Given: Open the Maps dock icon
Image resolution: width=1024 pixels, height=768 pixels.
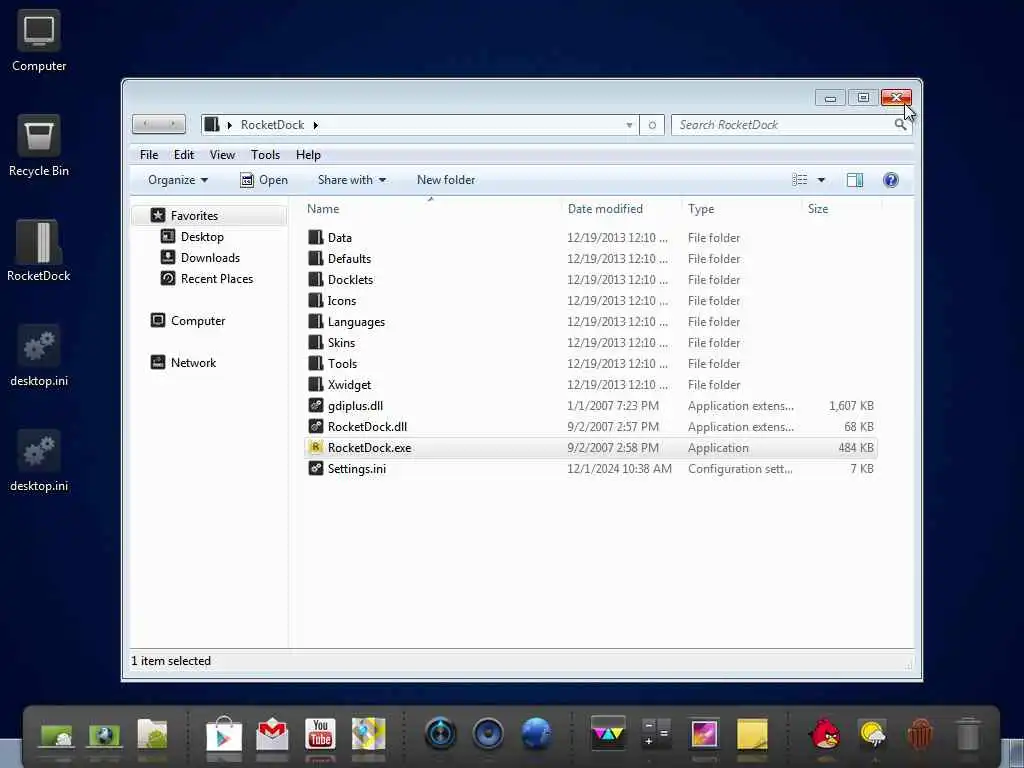Looking at the screenshot, I should (x=368, y=733).
